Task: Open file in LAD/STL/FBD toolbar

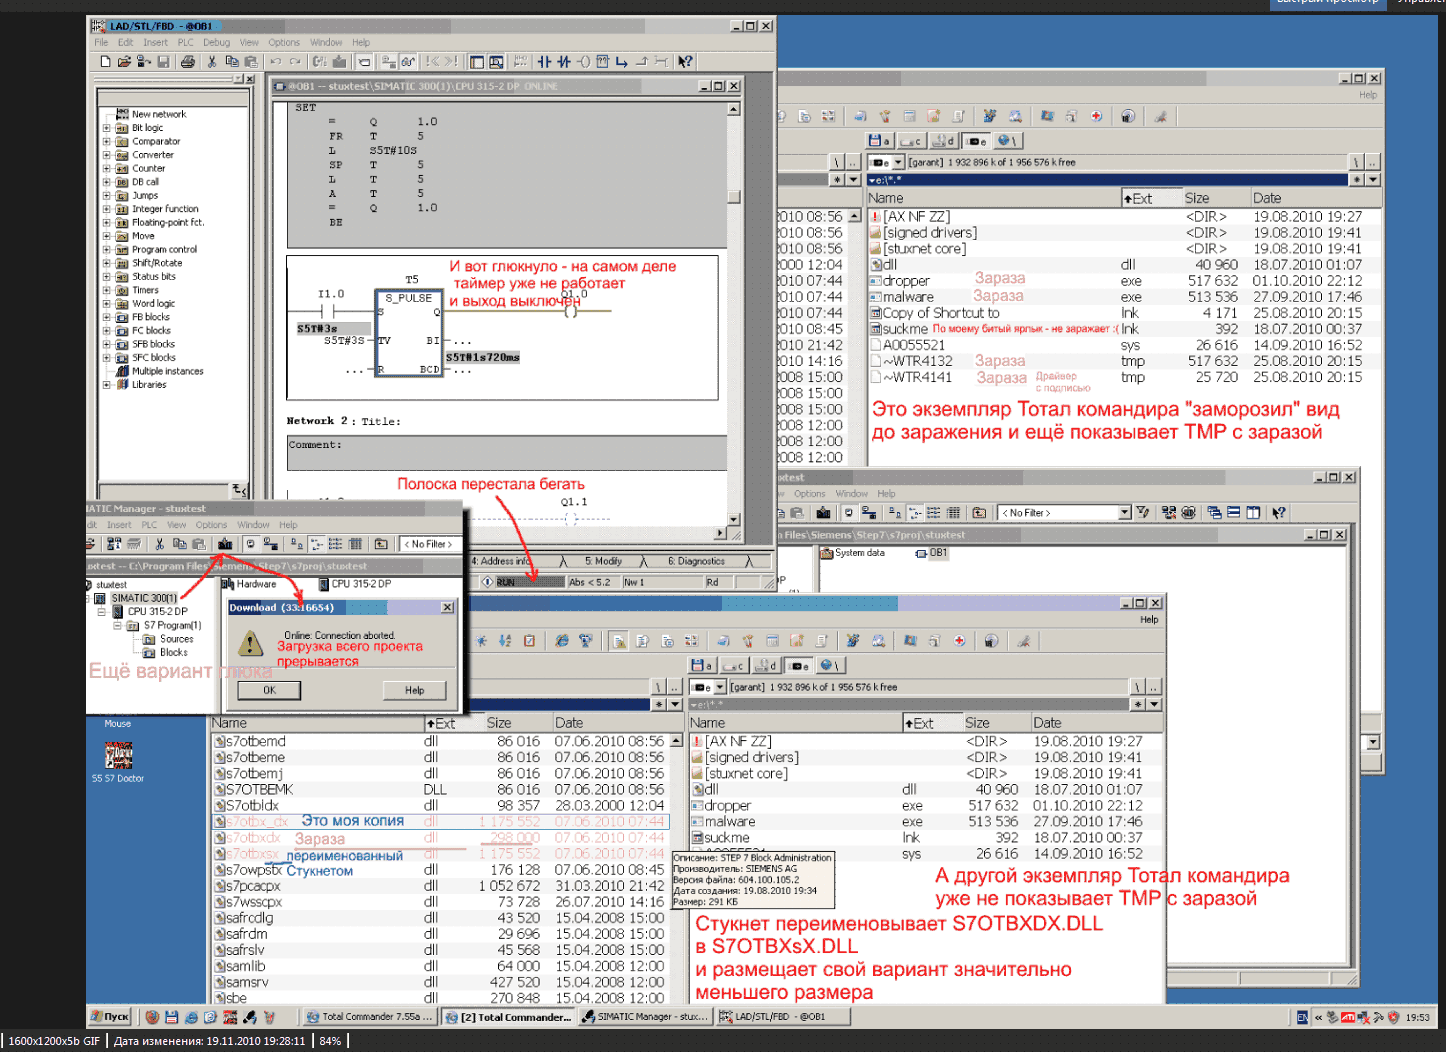Action: click(x=124, y=62)
